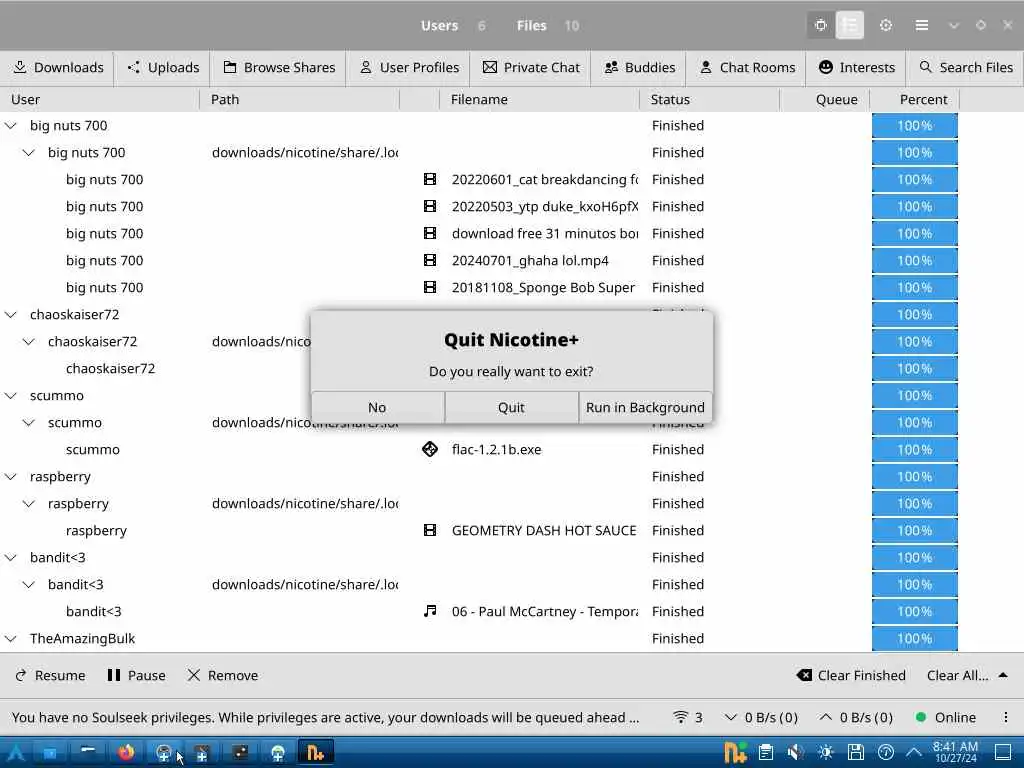
Task: Click the Nicotine+ system tray icon
Action: point(735,752)
